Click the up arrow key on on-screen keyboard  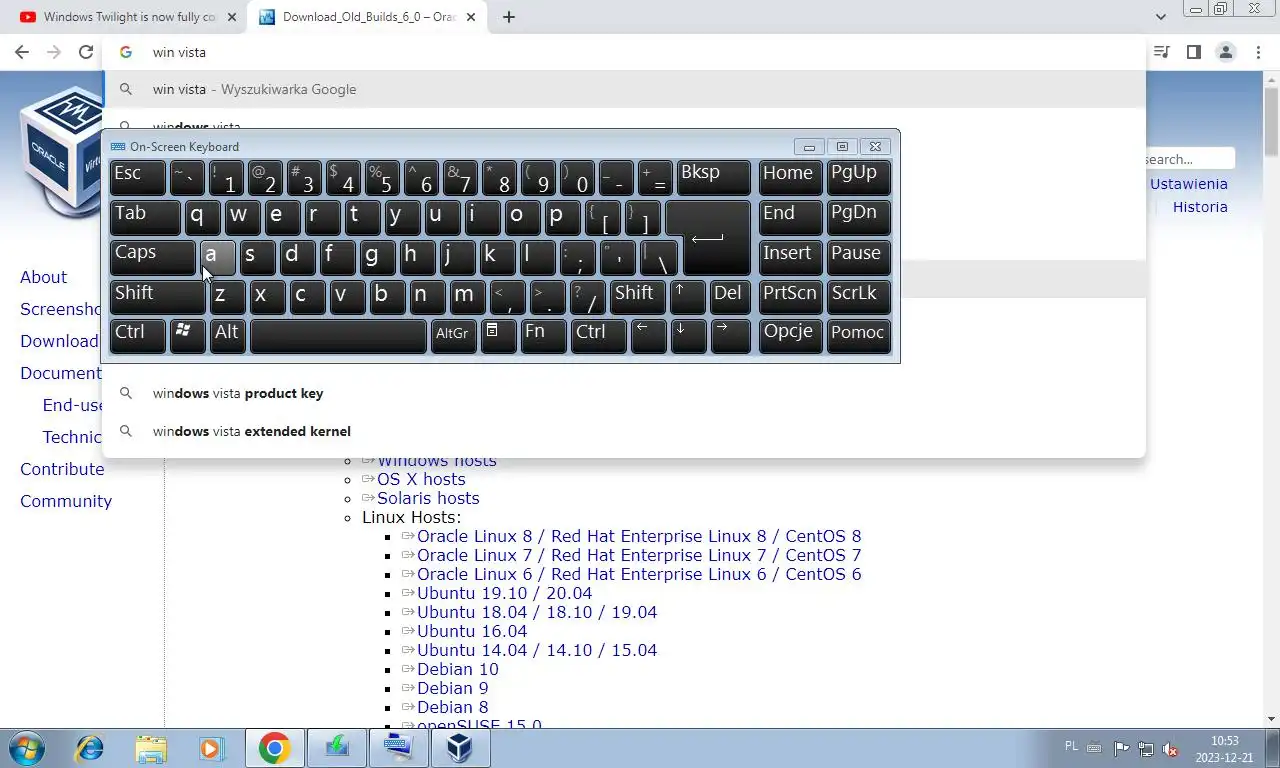pos(688,296)
